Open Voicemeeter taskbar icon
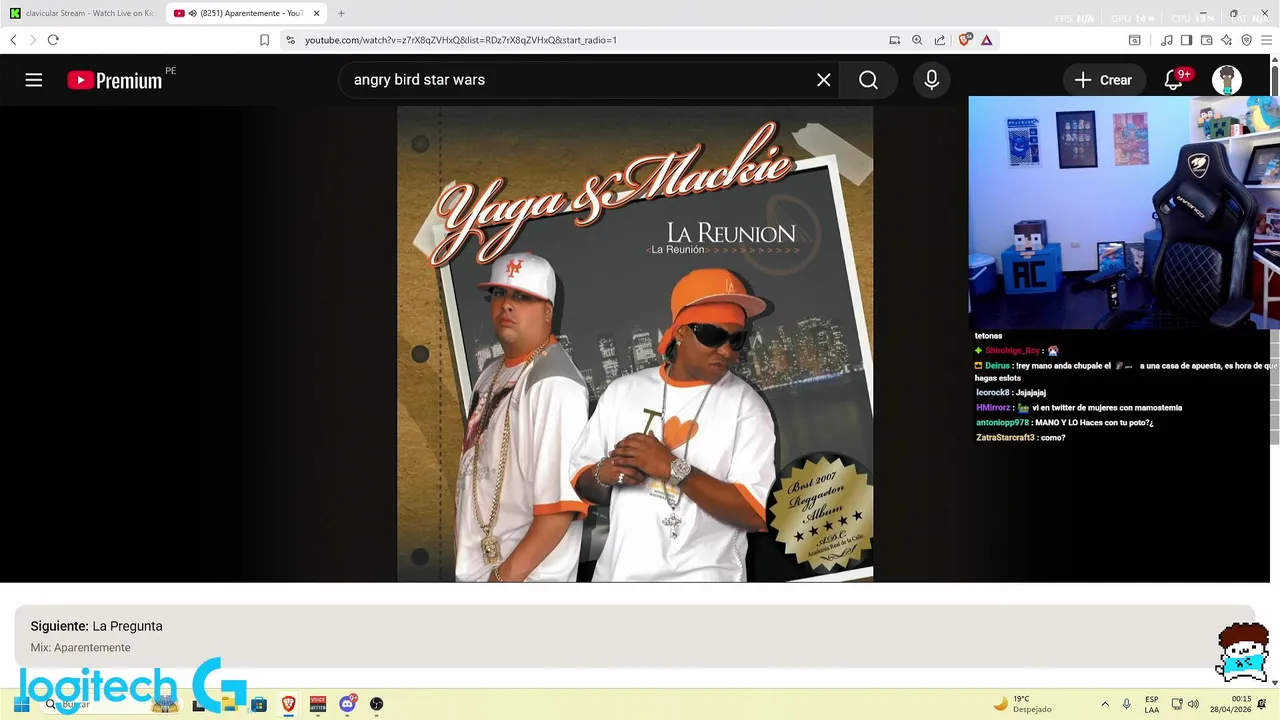 pos(318,704)
